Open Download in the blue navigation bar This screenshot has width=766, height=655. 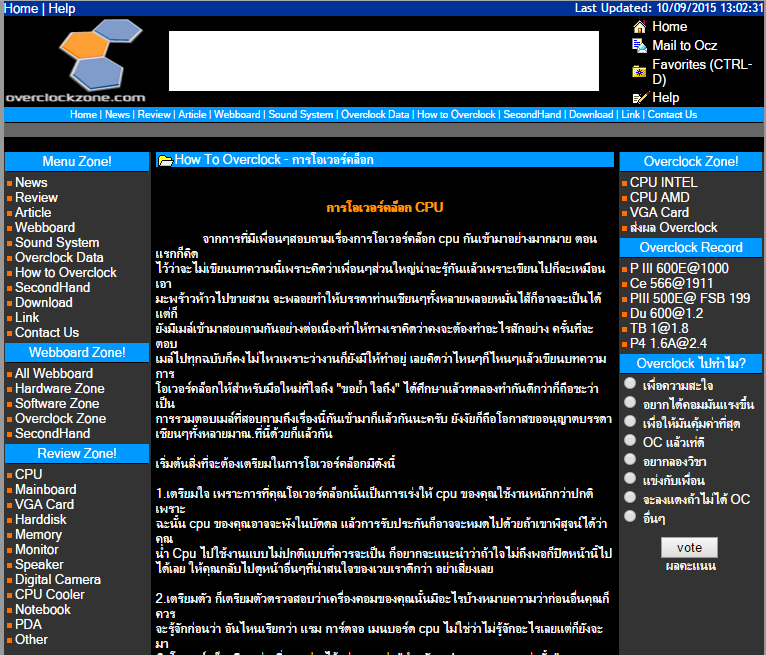(591, 114)
